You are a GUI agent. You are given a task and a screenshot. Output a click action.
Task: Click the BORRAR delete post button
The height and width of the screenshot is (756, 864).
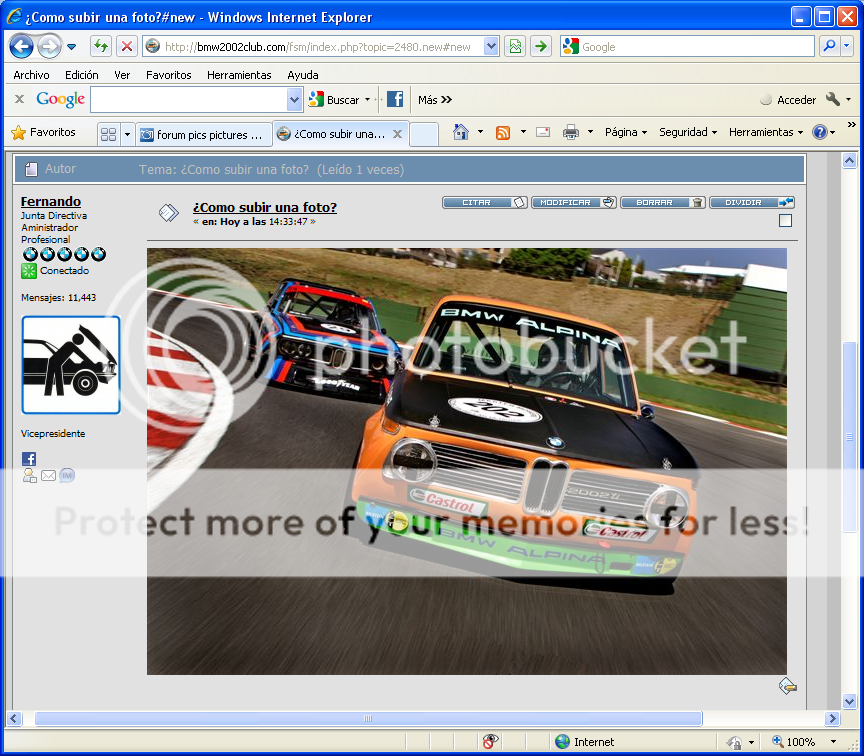click(x=662, y=202)
